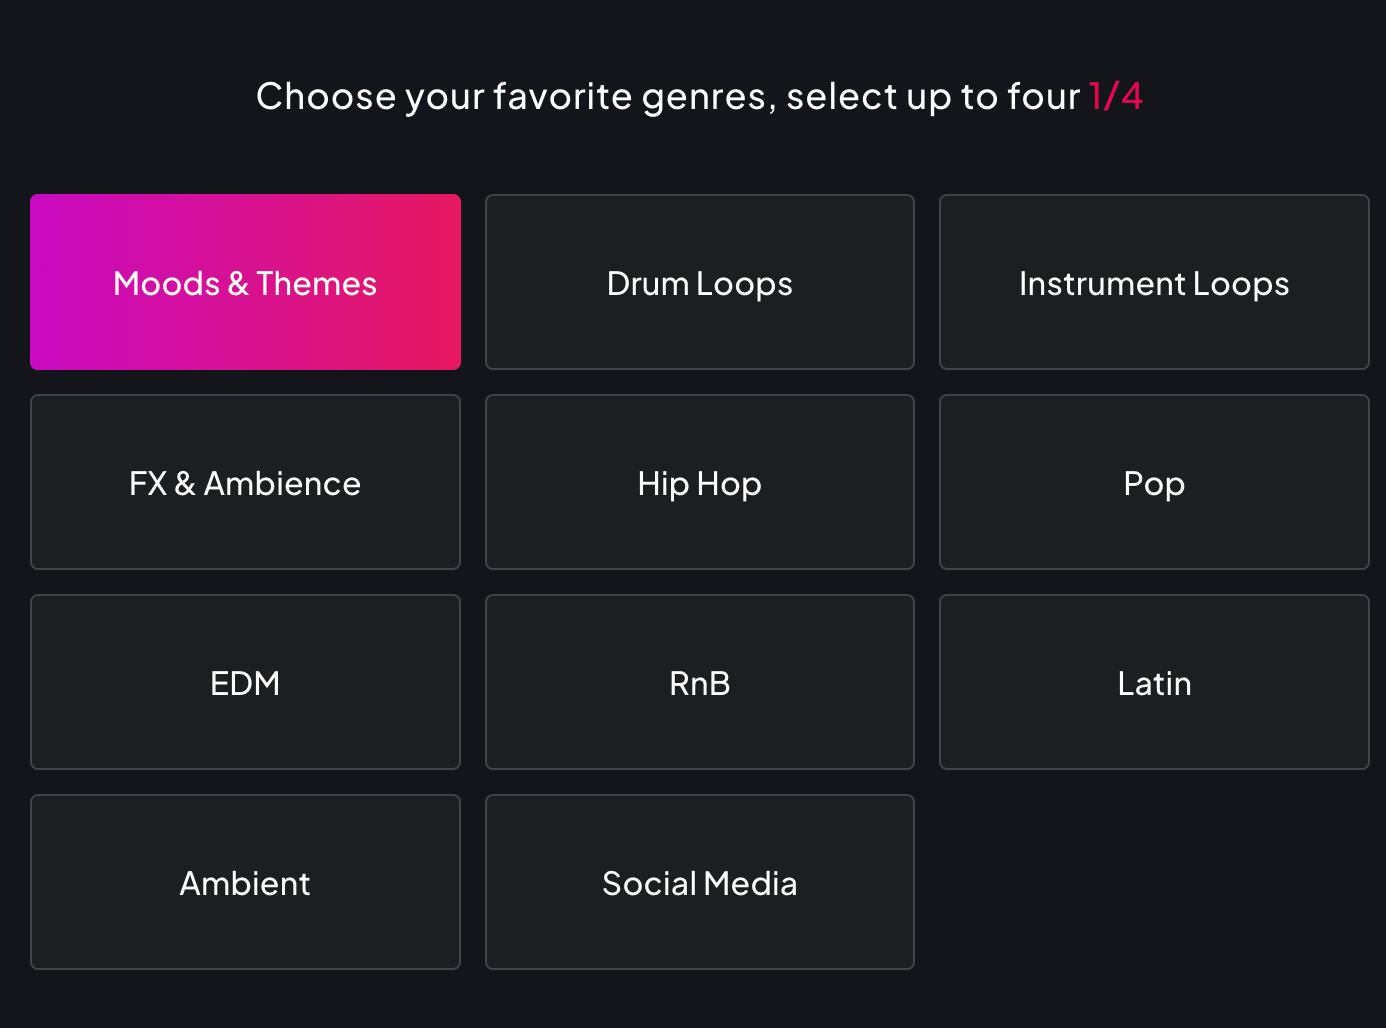This screenshot has width=1386, height=1028.
Task: Click the 'Latin' label text
Action: (x=1154, y=684)
